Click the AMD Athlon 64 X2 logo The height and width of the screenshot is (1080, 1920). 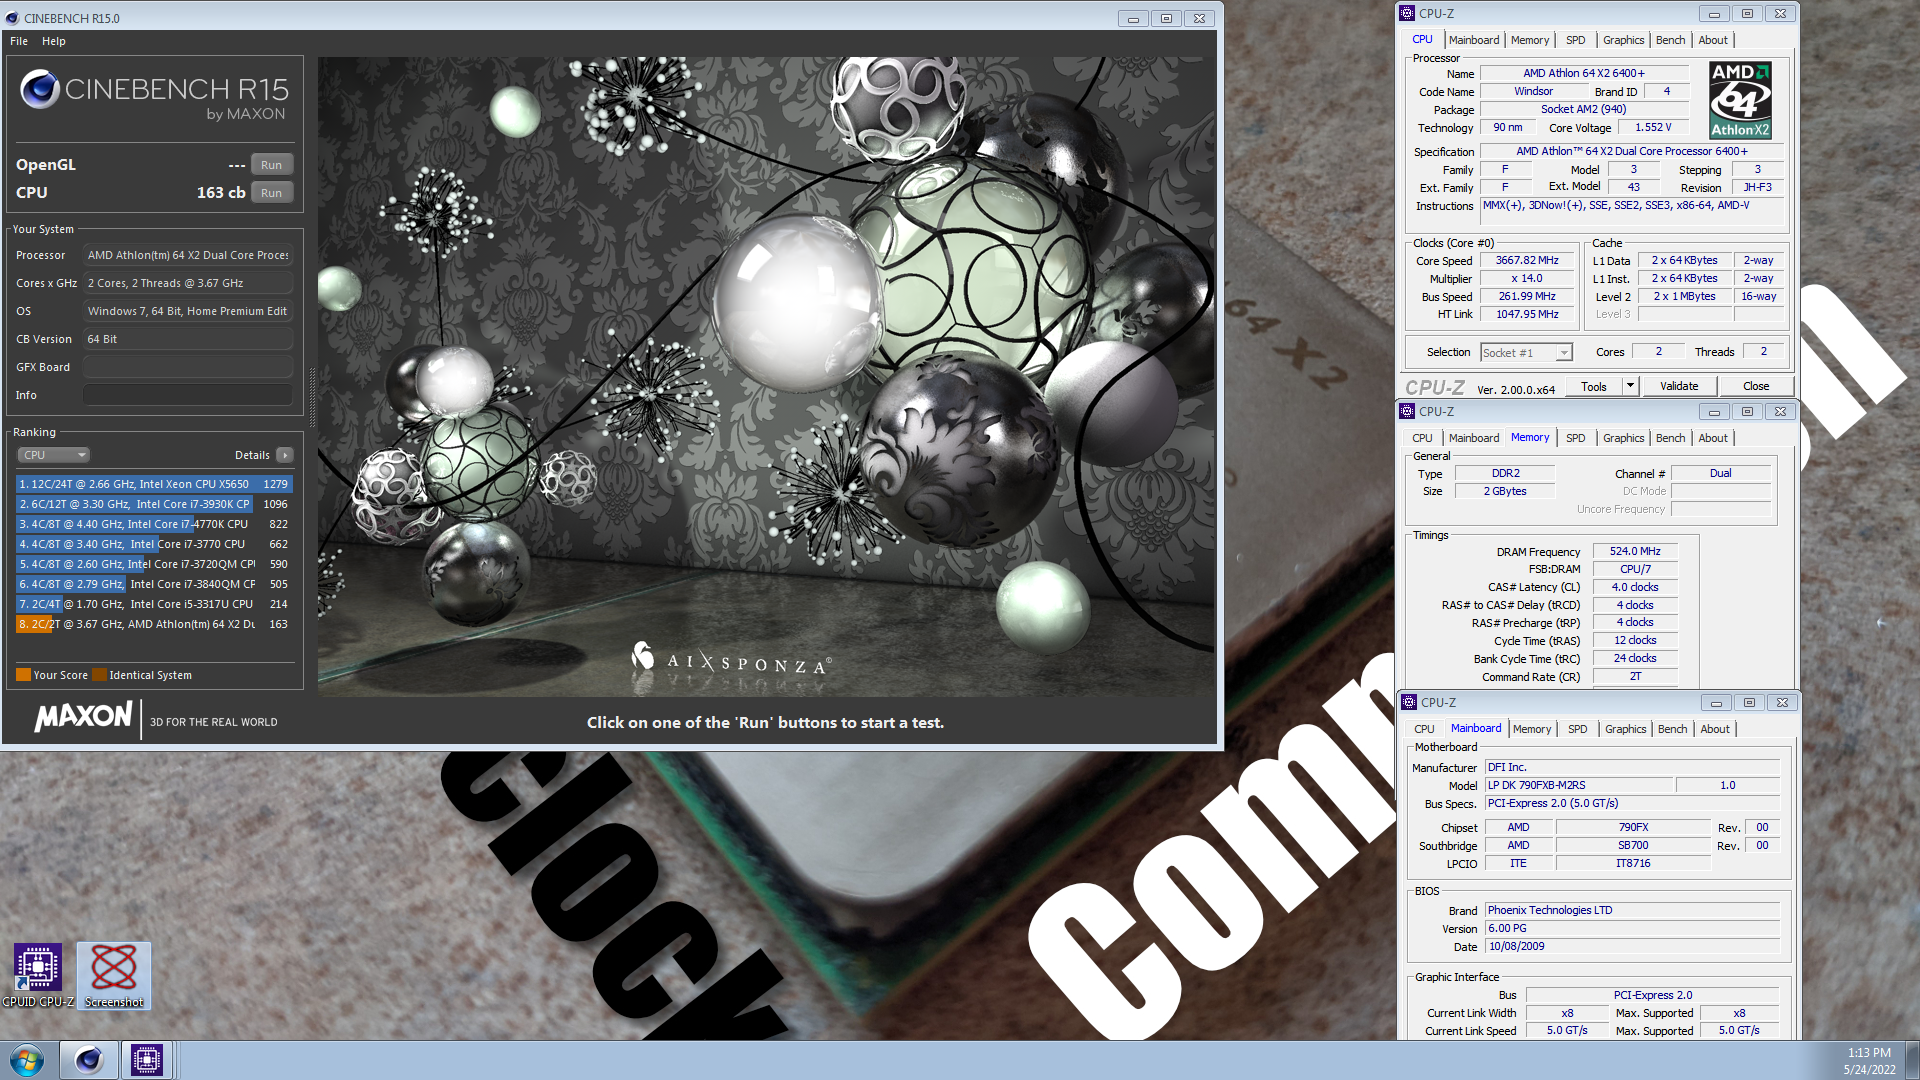[1740, 100]
